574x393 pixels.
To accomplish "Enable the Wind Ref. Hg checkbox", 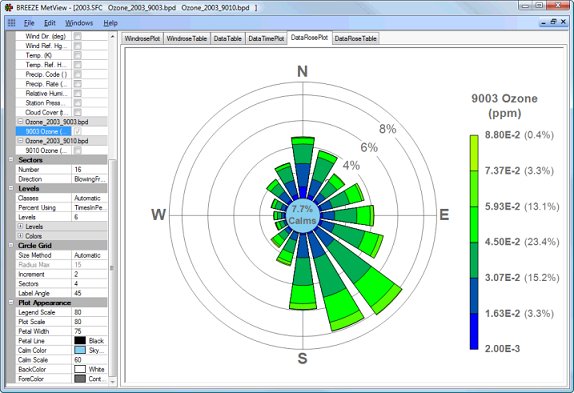I will [78, 46].
